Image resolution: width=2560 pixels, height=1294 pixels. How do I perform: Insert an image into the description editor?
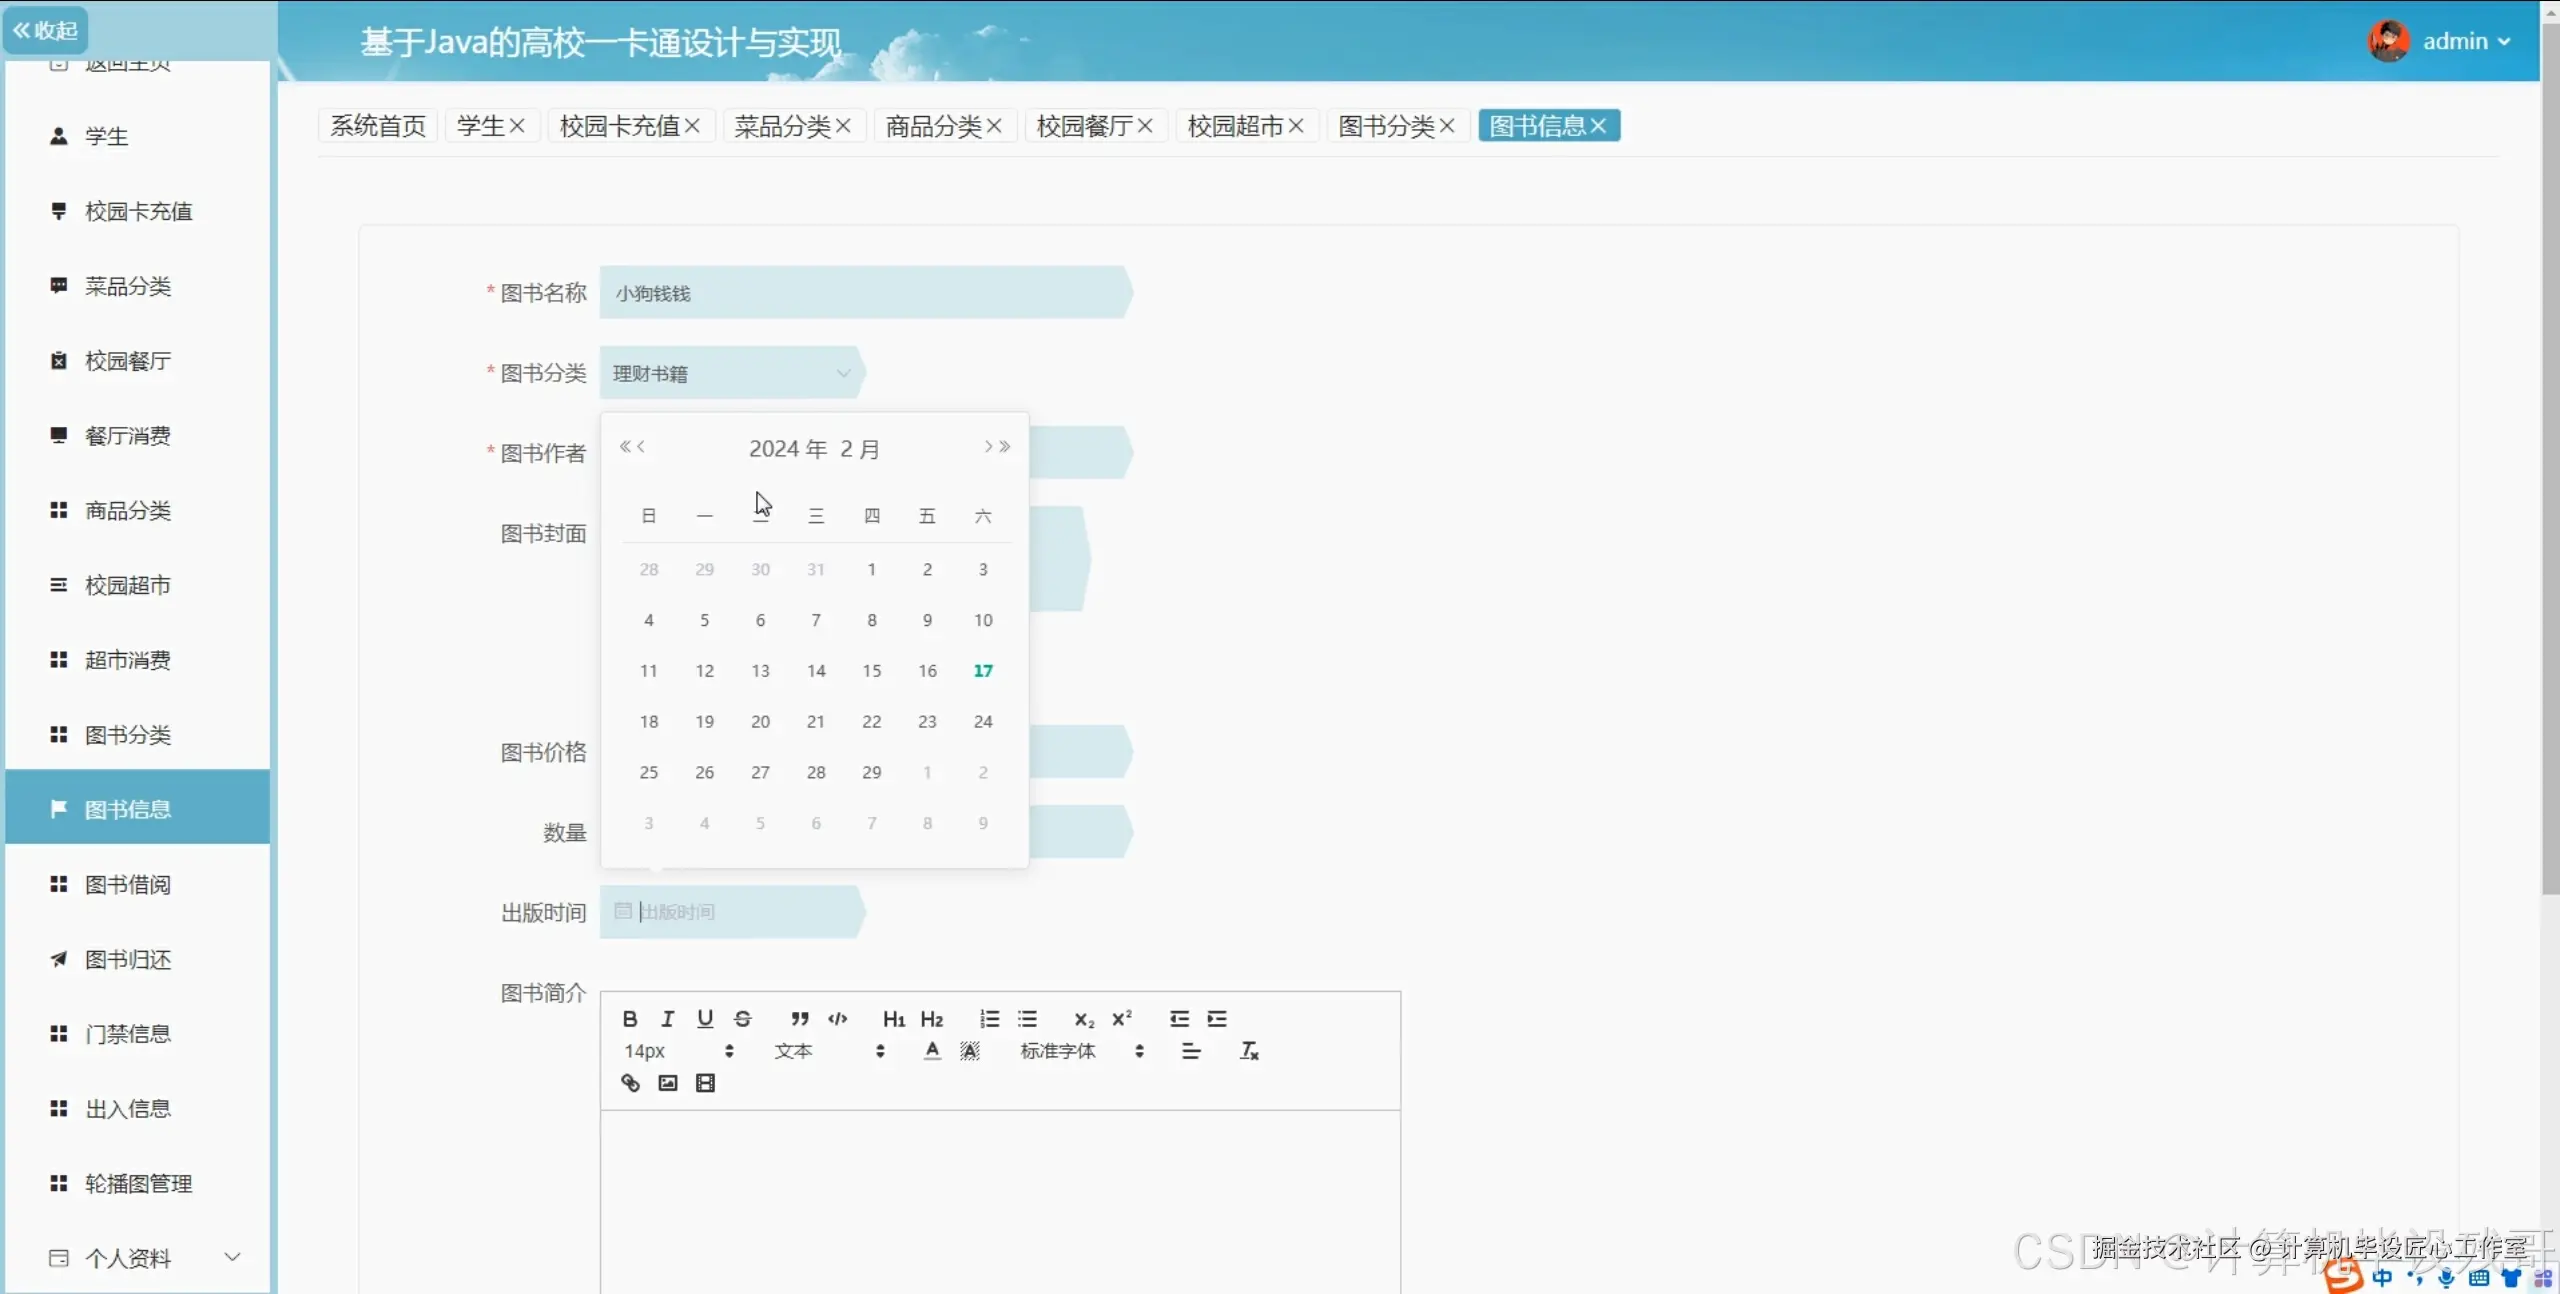667,1083
